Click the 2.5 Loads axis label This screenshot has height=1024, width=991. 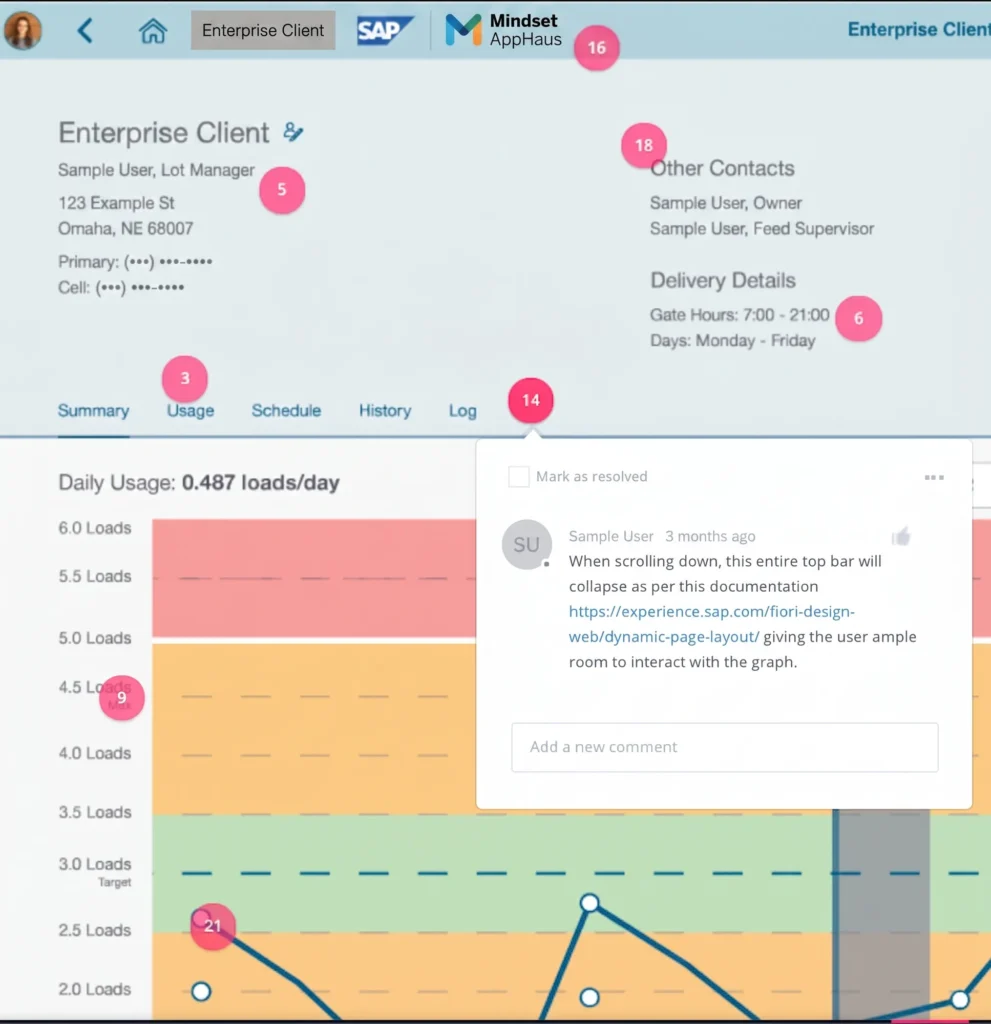pos(95,930)
